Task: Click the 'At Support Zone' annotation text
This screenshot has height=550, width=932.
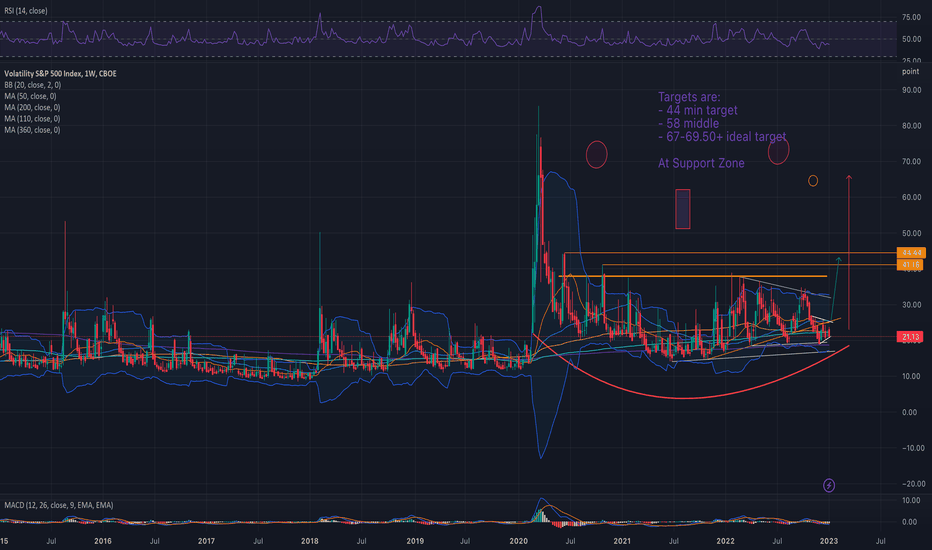Action: [x=701, y=163]
